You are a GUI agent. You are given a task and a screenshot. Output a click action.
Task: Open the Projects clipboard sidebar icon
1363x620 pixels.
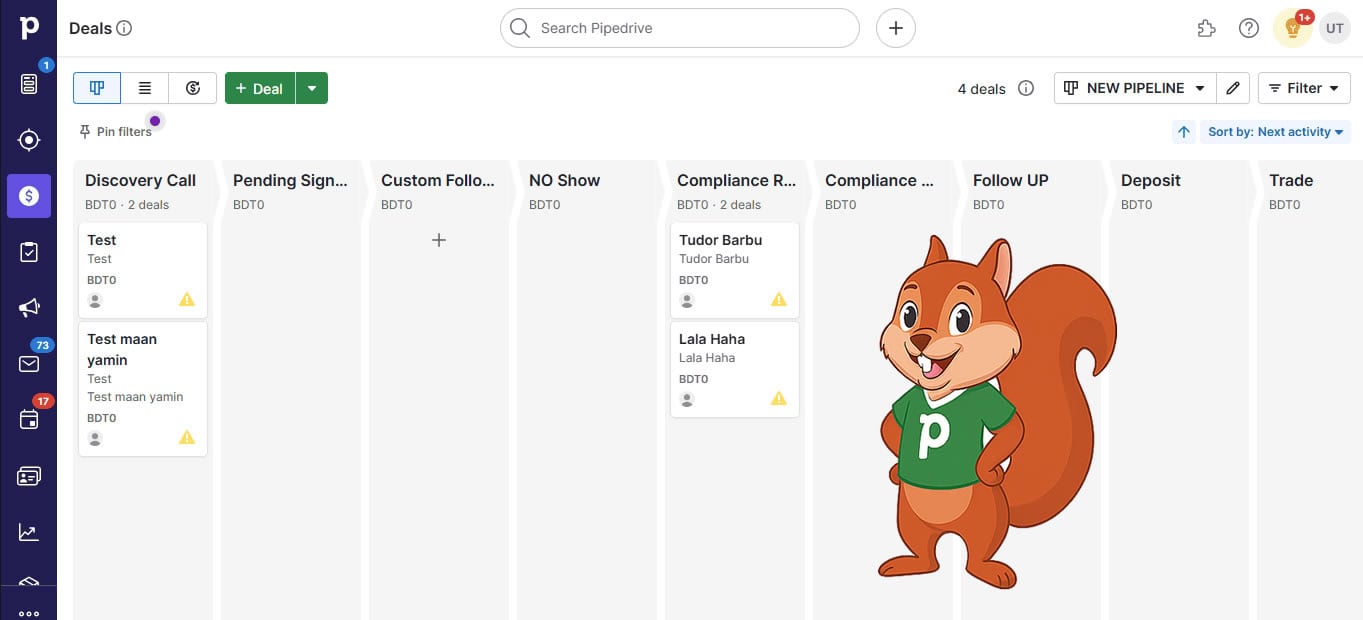point(29,252)
